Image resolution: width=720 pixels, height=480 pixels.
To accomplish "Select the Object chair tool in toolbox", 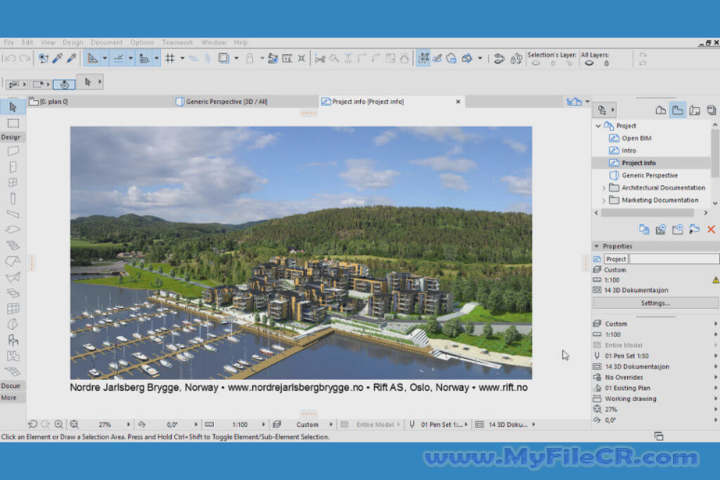I will click(13, 340).
